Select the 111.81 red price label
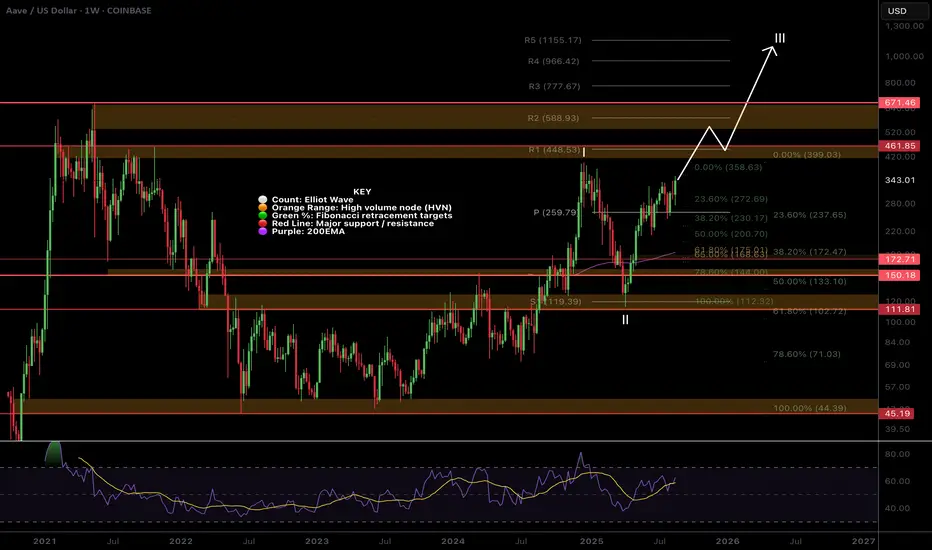Image resolution: width=932 pixels, height=550 pixels. [899, 309]
